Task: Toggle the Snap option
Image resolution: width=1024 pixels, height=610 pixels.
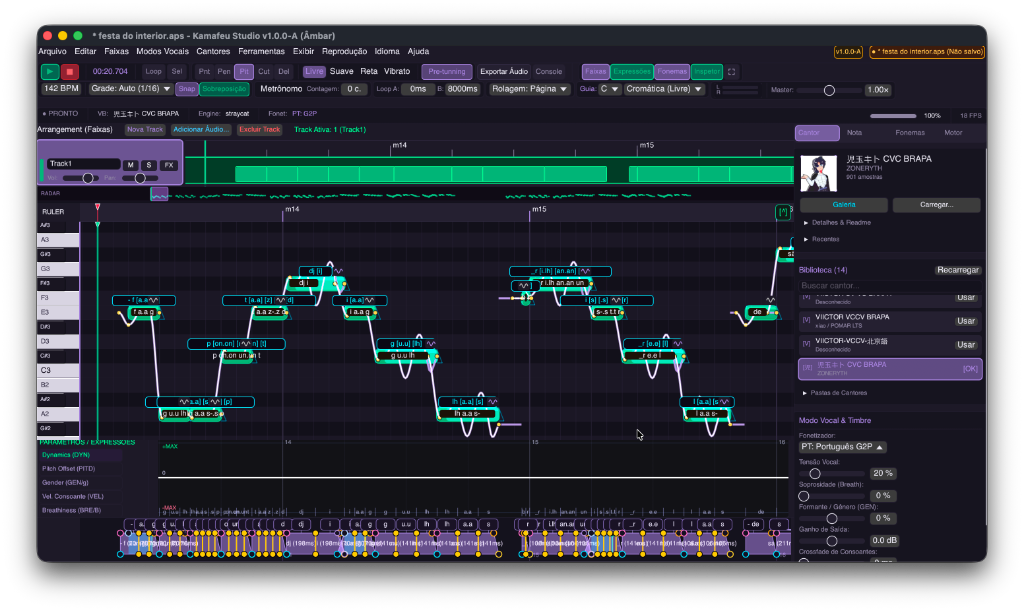Action: [187, 89]
